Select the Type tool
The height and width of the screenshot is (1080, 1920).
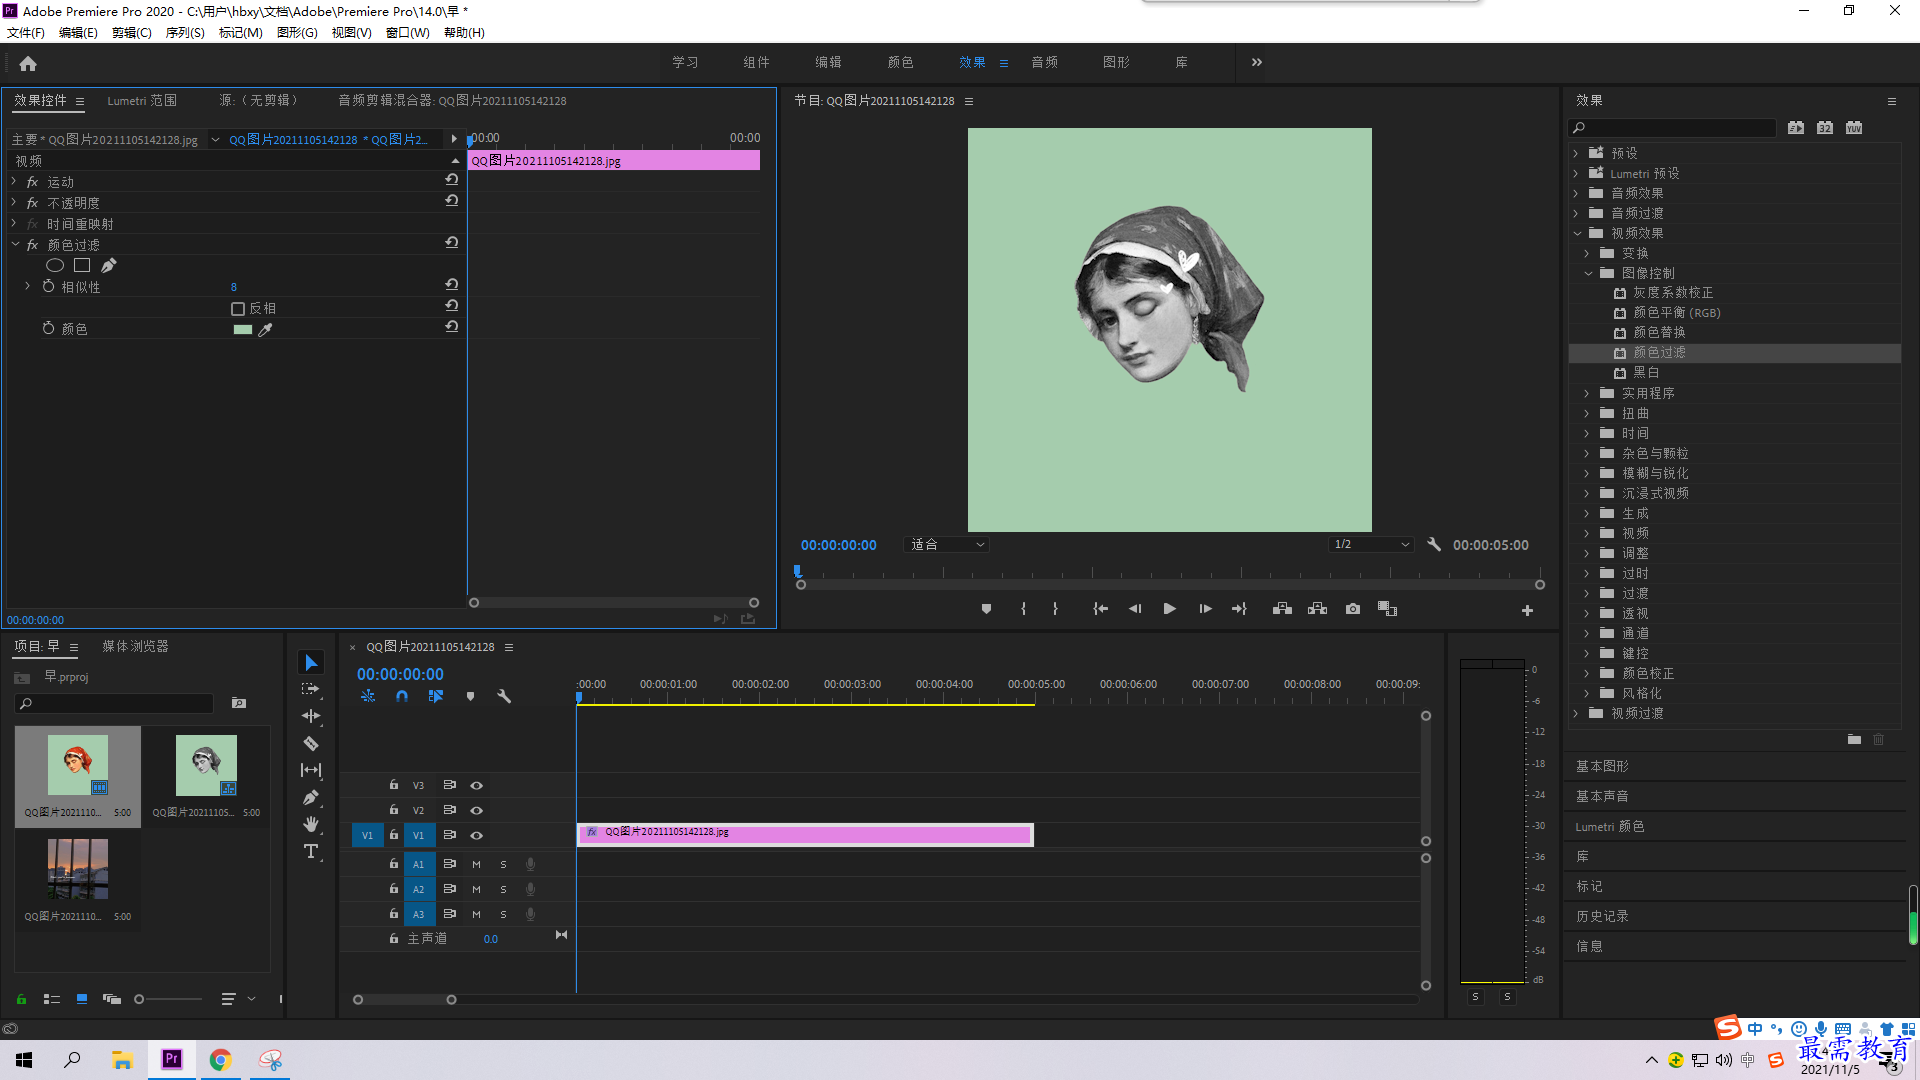311,851
